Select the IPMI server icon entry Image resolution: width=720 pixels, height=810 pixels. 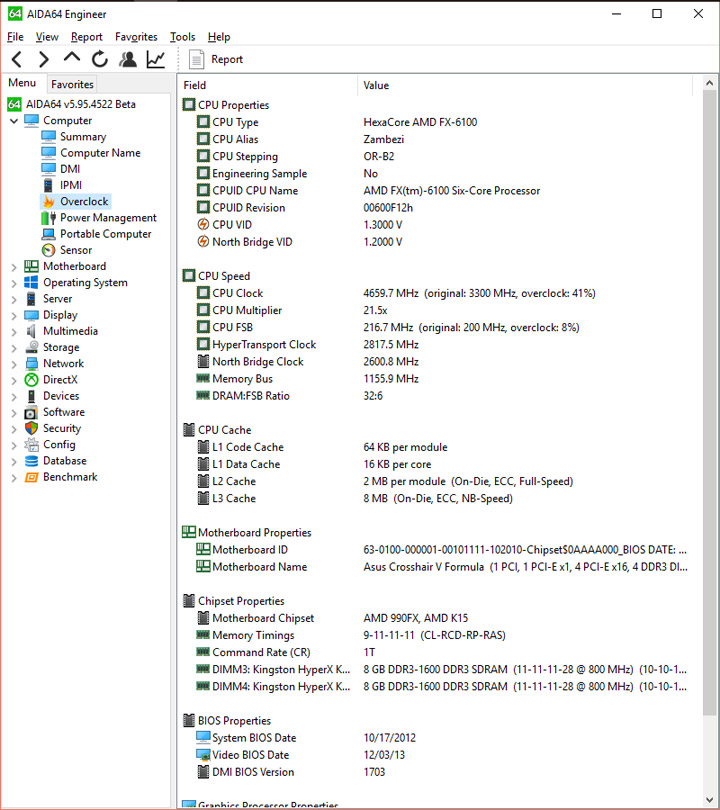48,185
